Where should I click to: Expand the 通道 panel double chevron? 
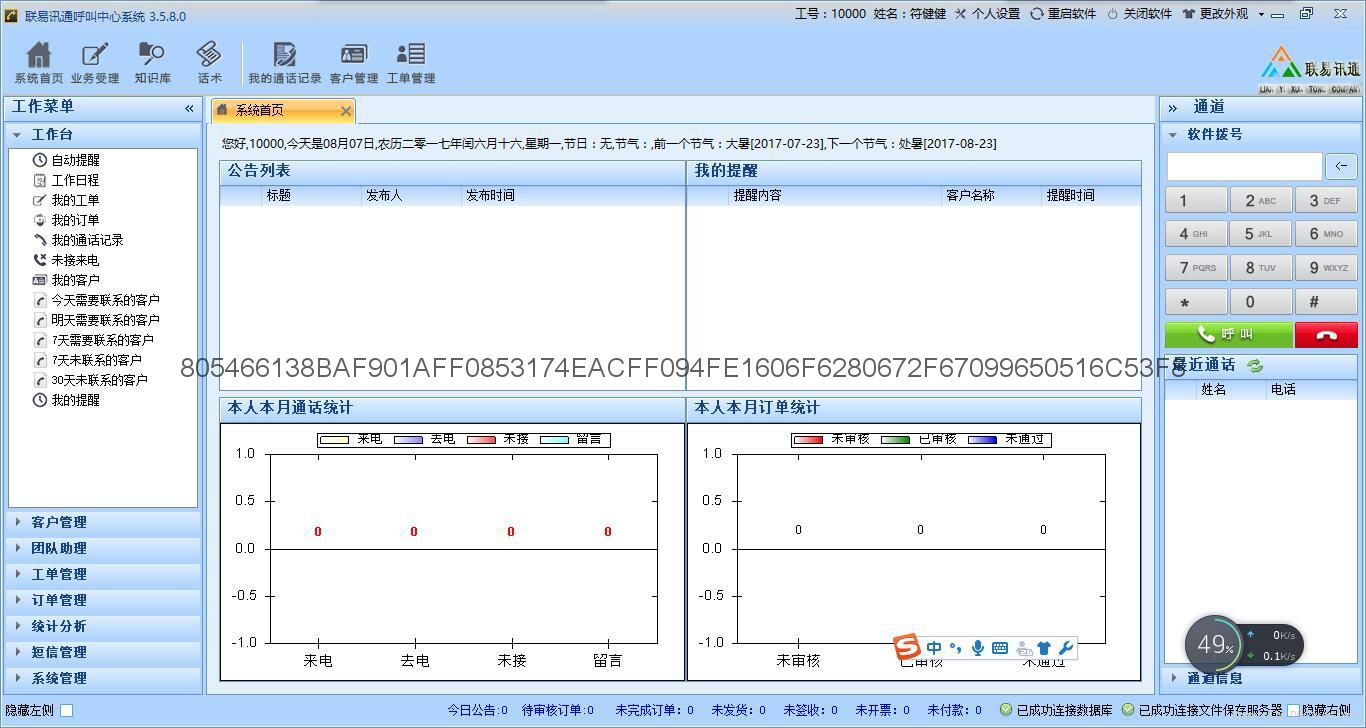[x=1173, y=107]
